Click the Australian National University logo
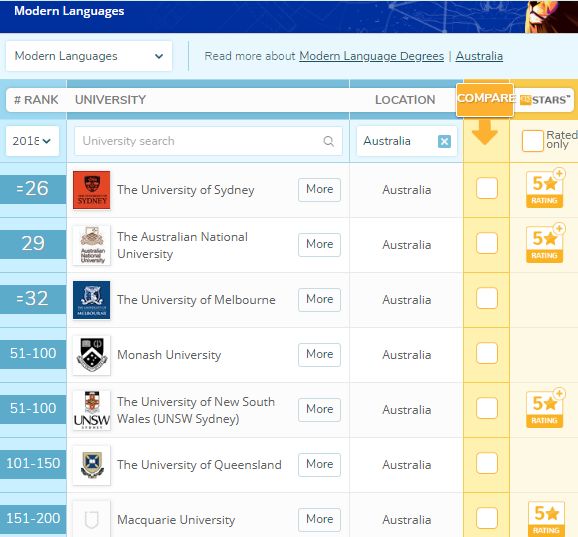 (x=91, y=245)
